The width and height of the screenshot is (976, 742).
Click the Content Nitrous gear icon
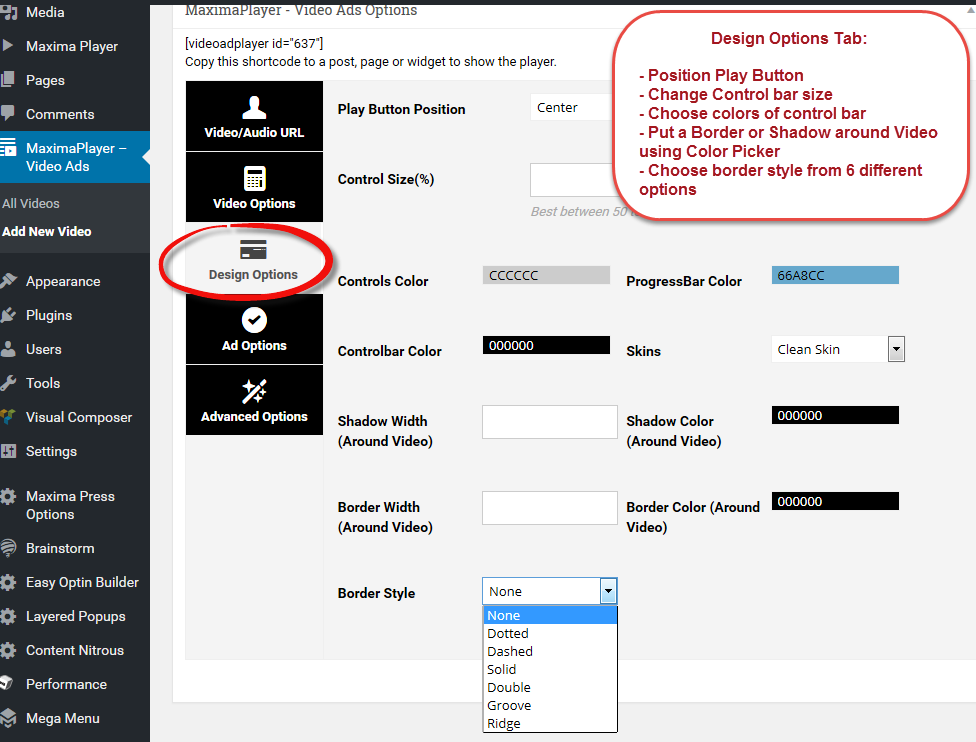tap(8, 650)
